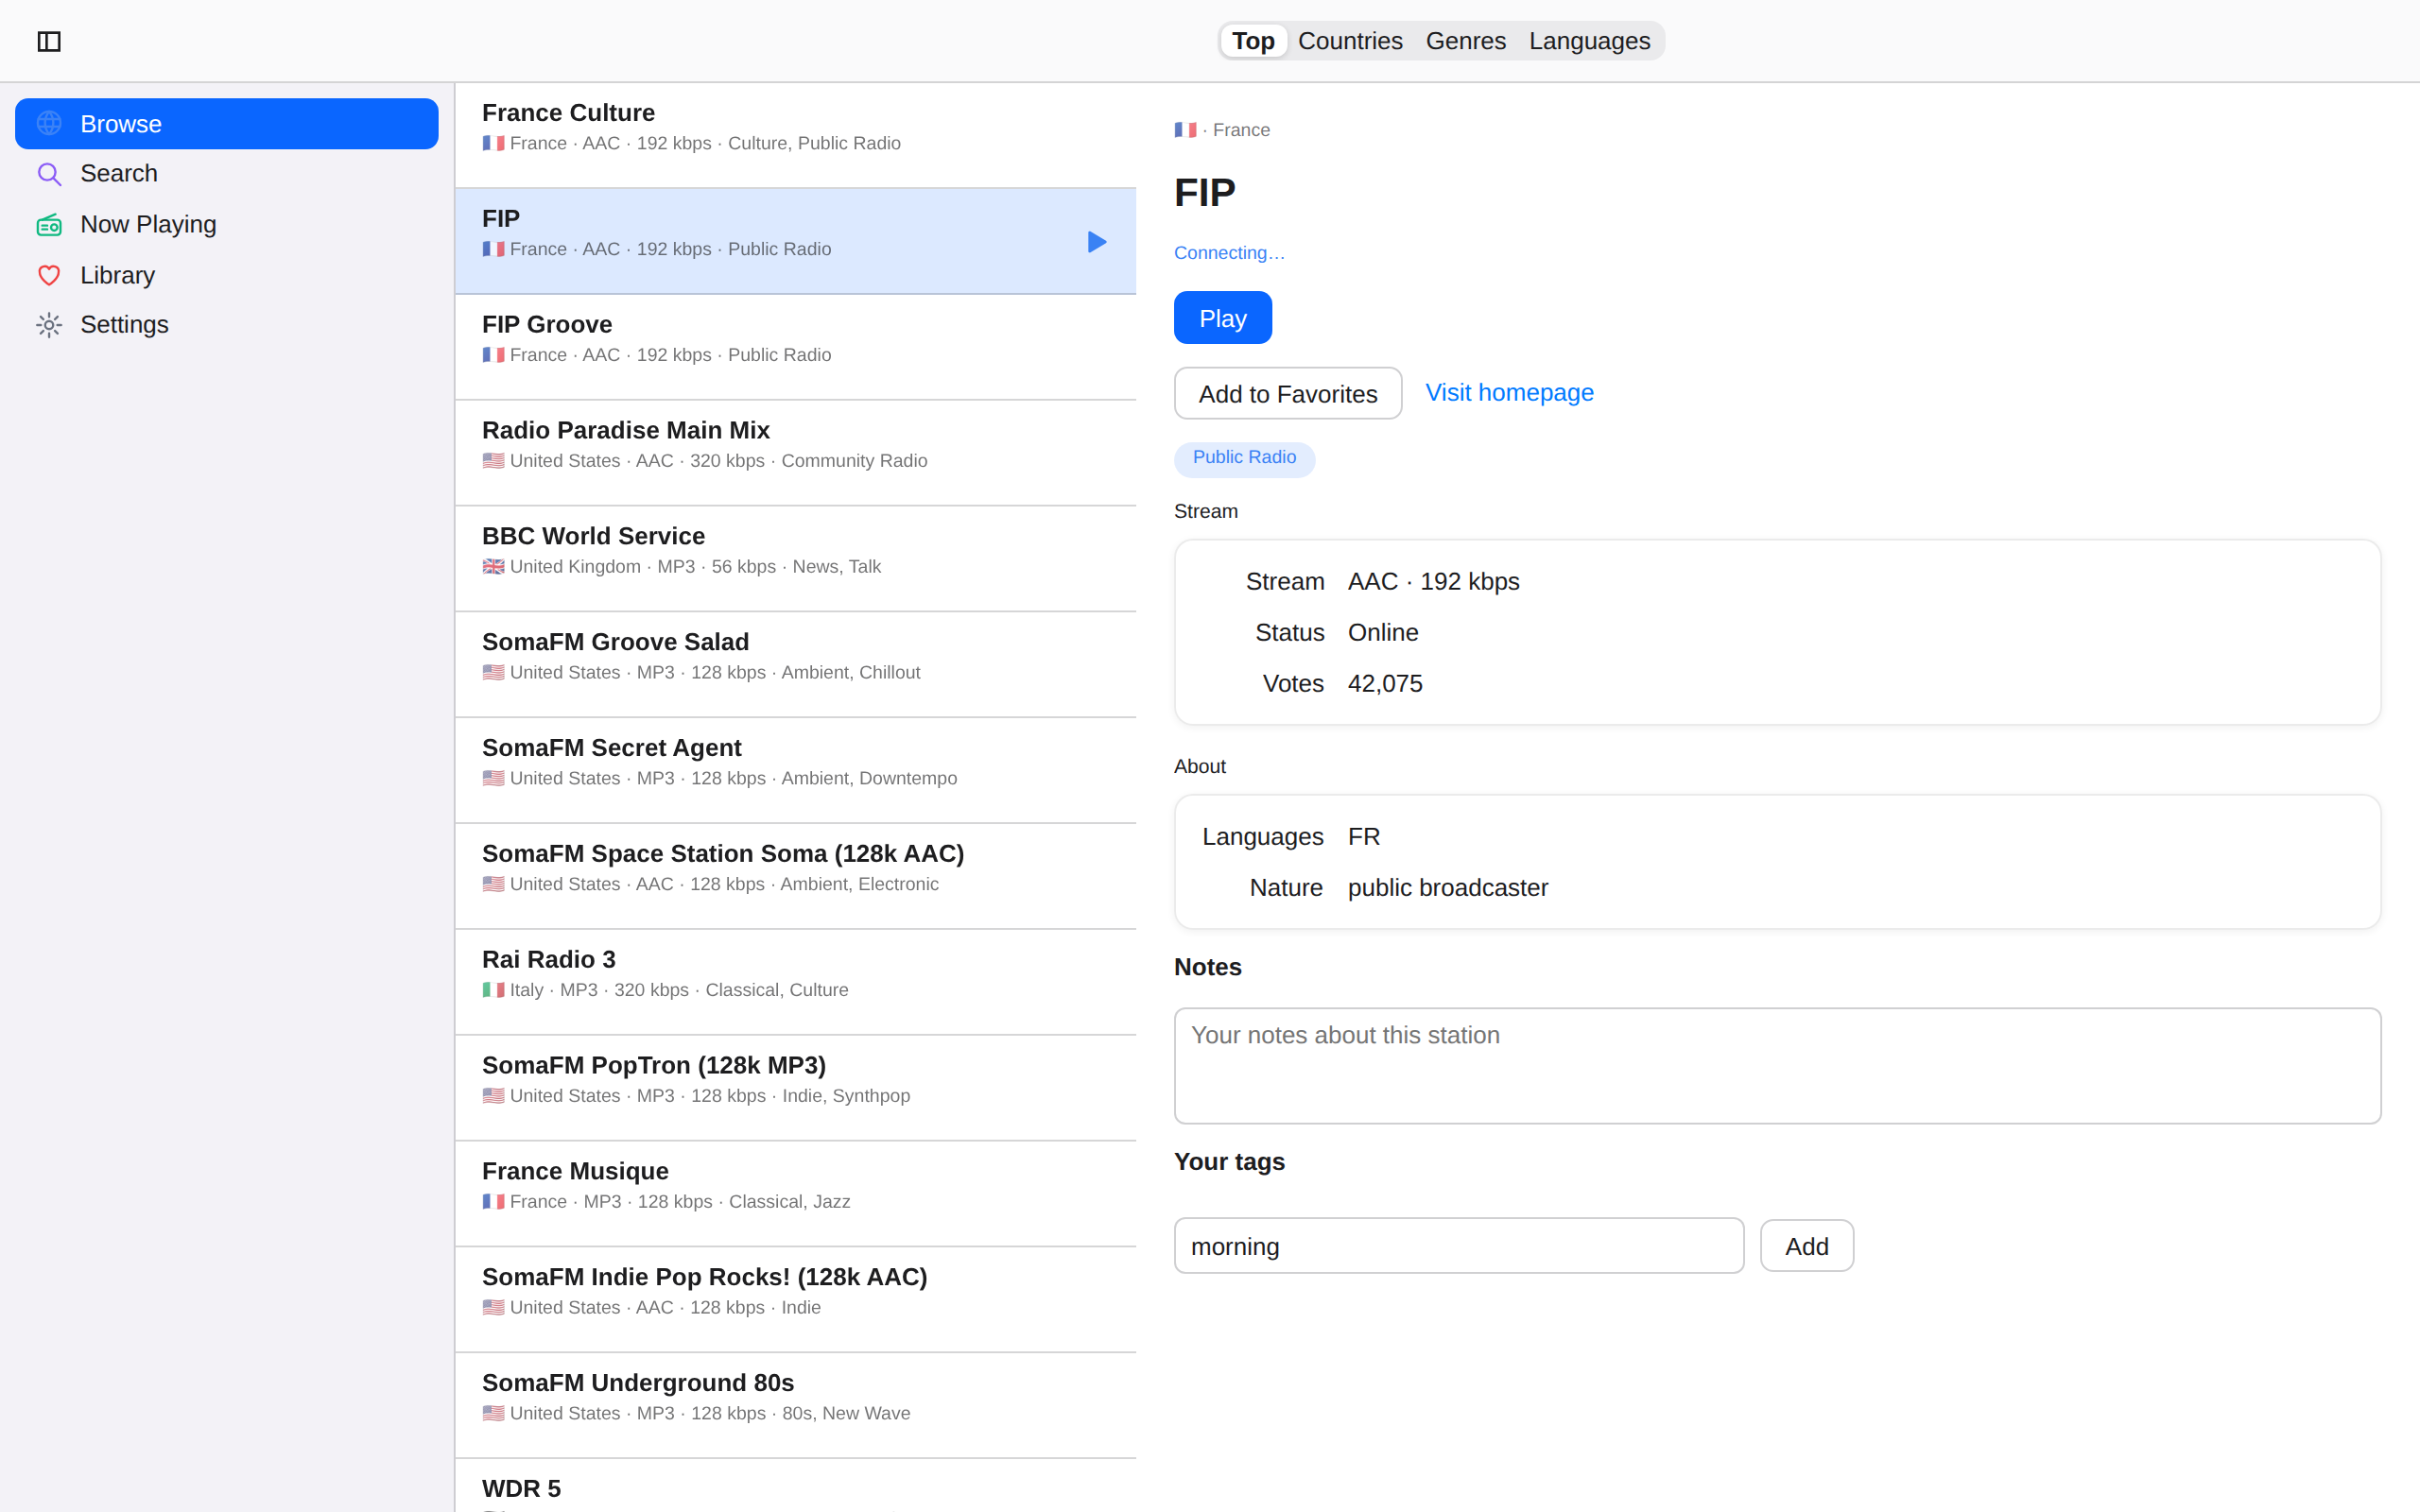The image size is (2420, 1512).
Task: Select SomaFM Space Station Soma station
Action: [796, 877]
